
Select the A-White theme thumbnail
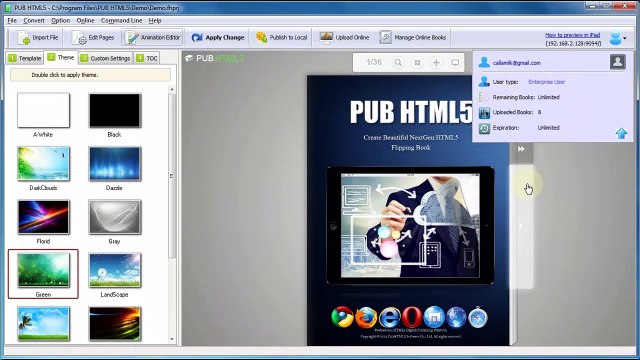43,110
